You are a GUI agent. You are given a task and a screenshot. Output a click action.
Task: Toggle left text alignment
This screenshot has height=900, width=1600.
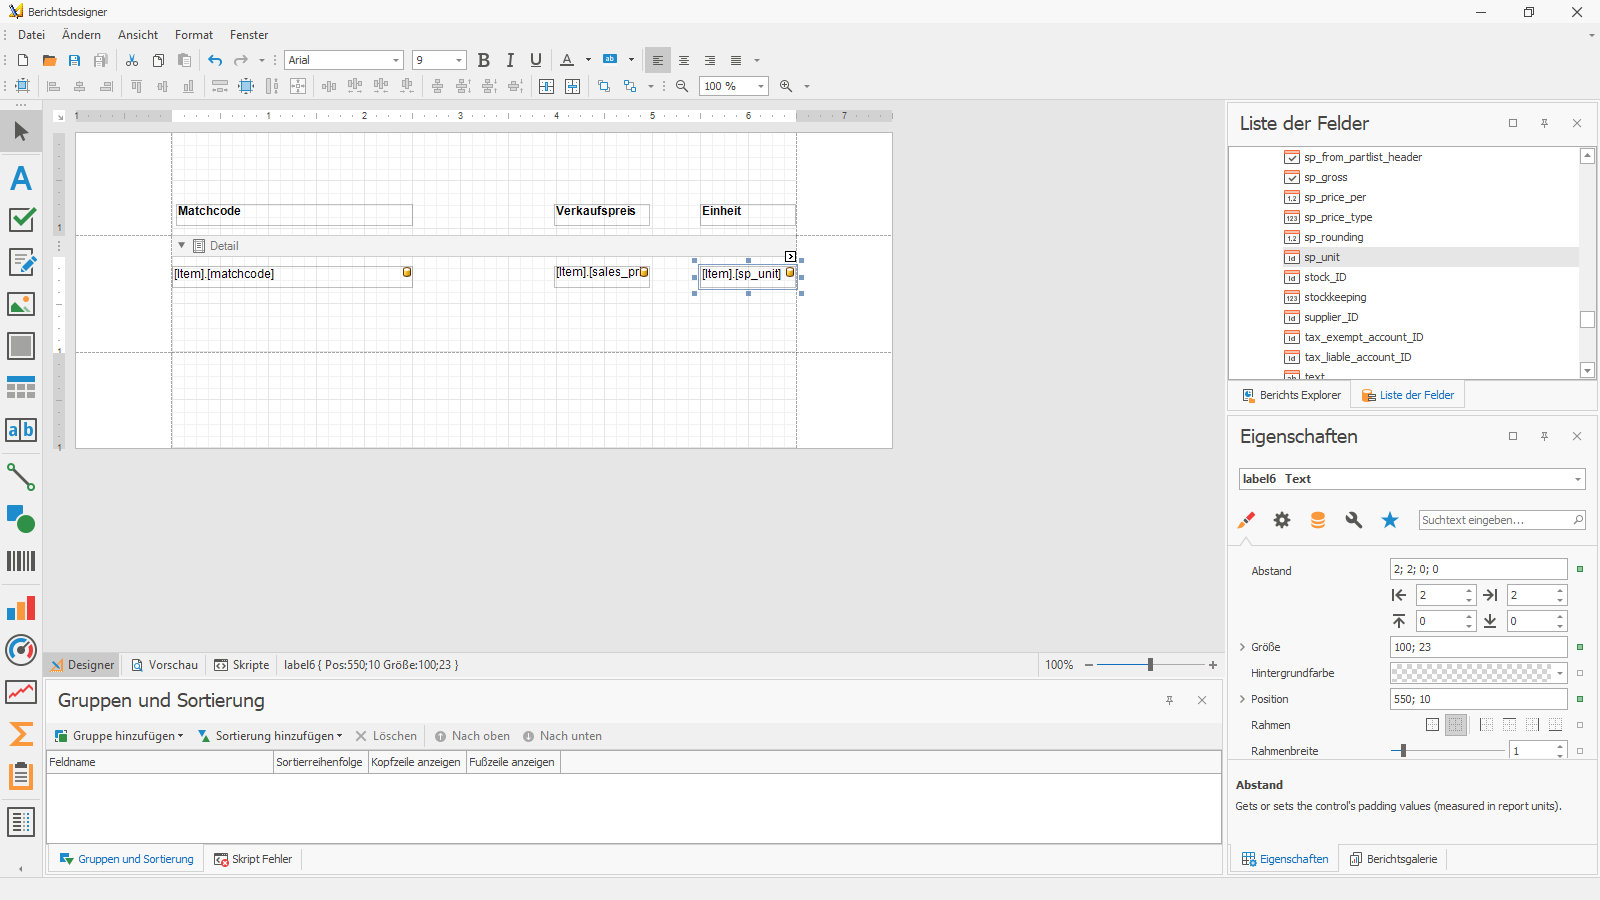coord(658,60)
